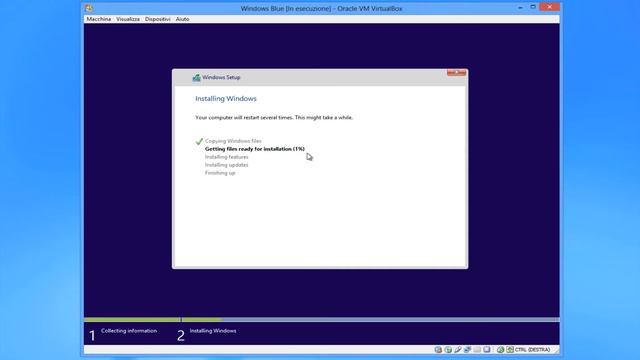Image resolution: width=640 pixels, height=360 pixels.
Task: Open the Dispositivi menu
Action: pos(158,19)
